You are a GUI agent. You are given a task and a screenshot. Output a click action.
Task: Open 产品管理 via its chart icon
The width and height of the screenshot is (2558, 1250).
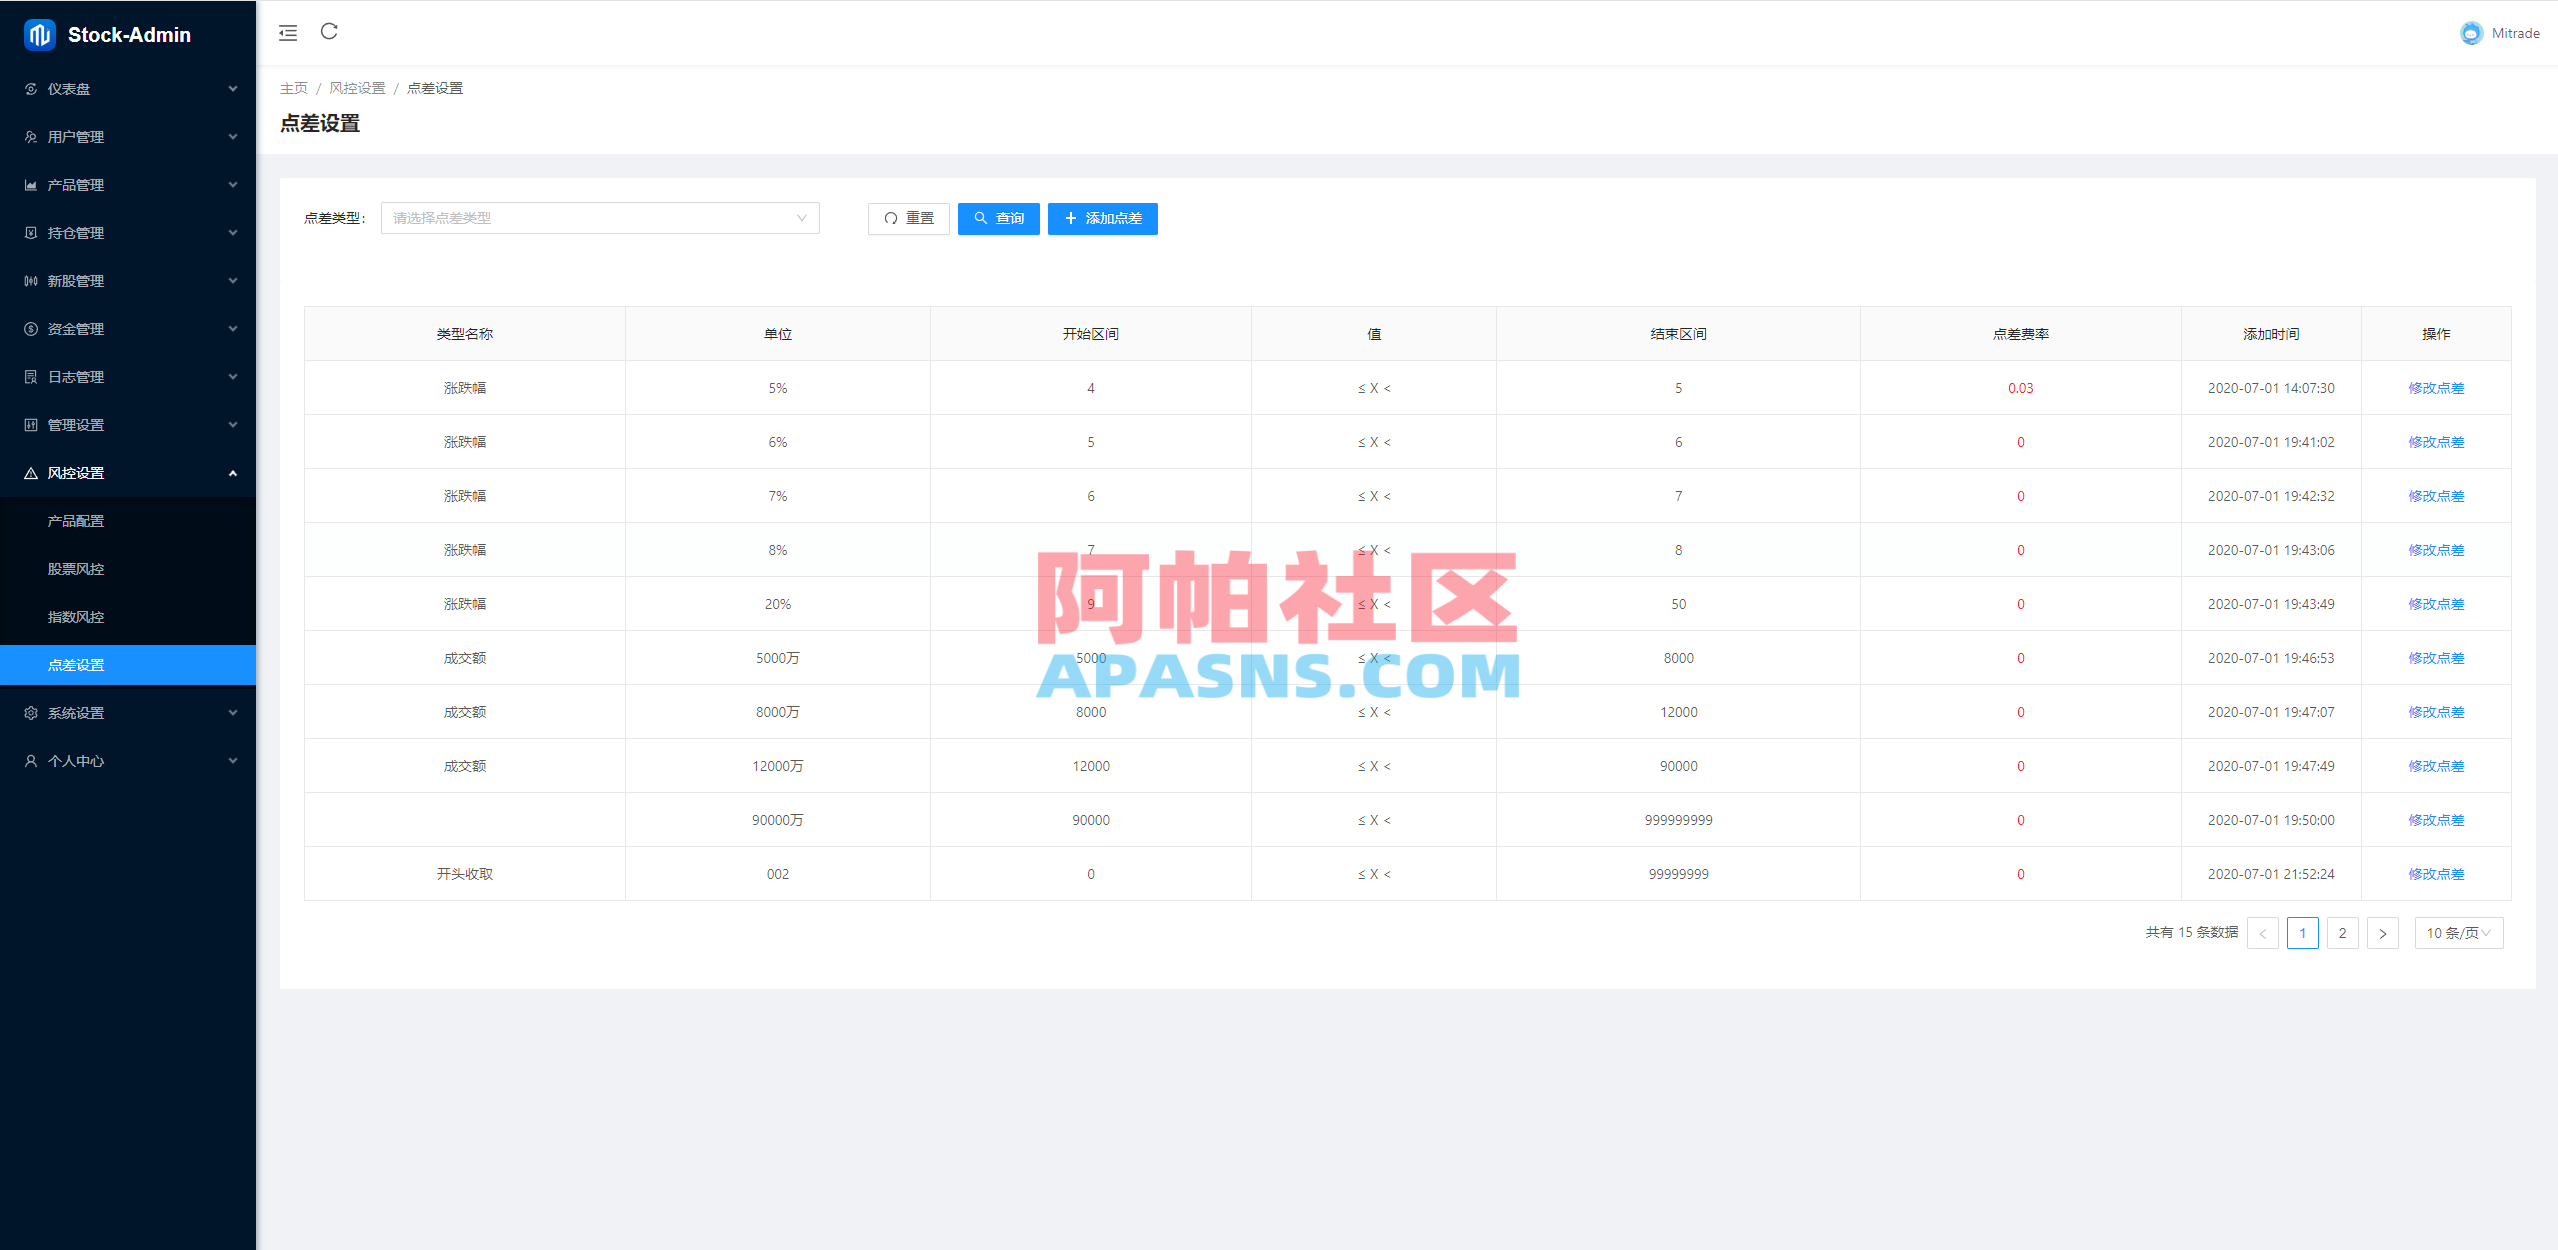click(x=30, y=184)
